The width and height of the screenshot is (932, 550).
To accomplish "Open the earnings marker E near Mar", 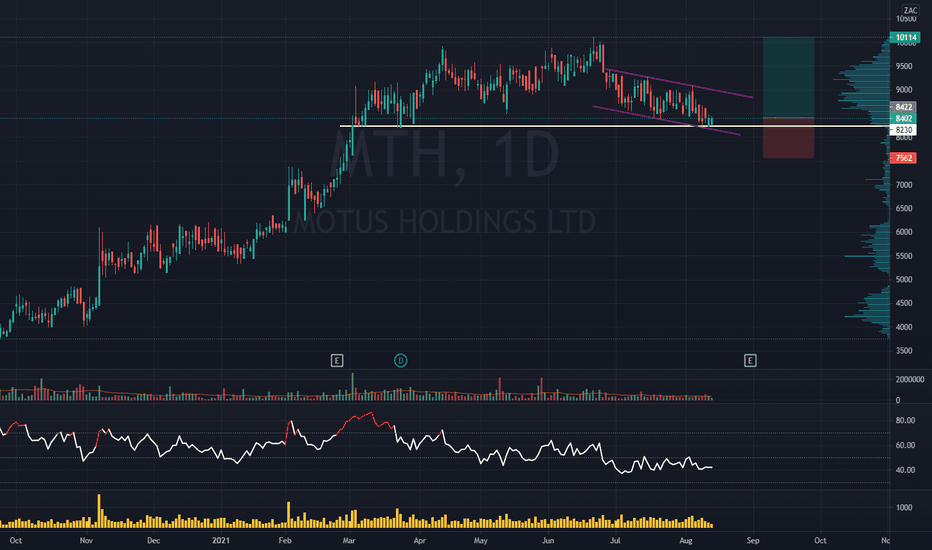I will [337, 360].
